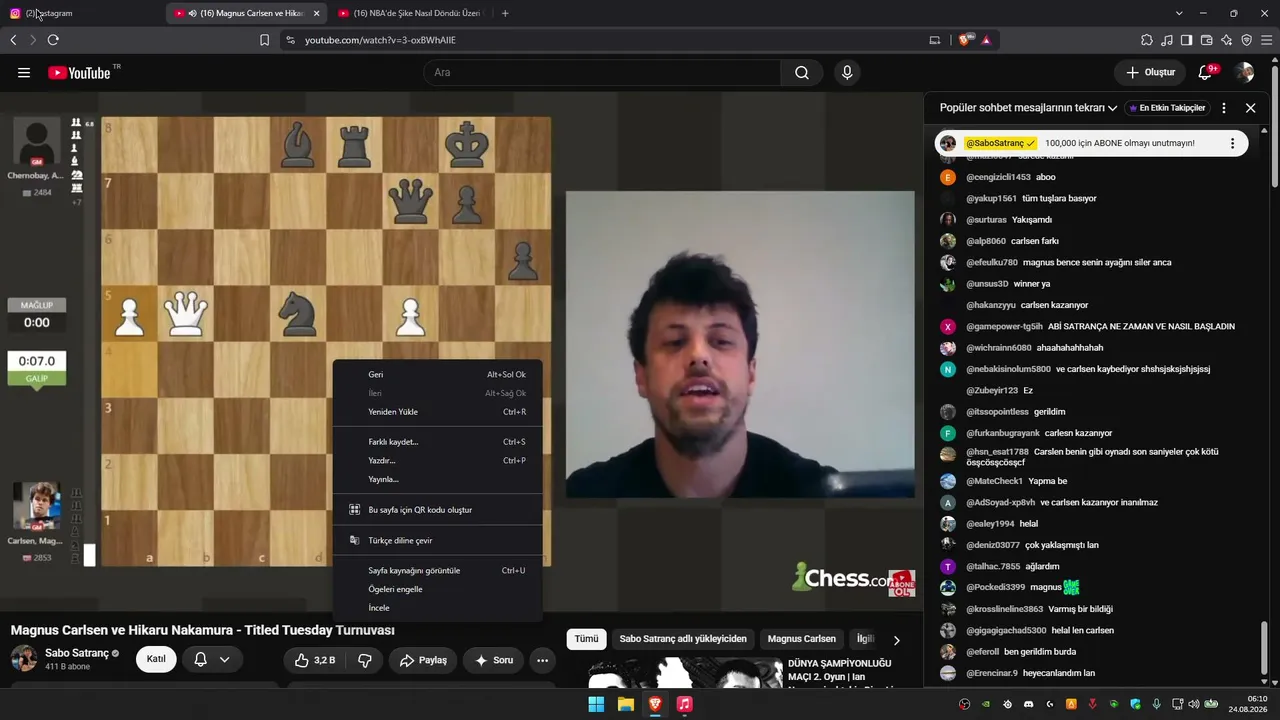Share the video with 'Paylaş'
The image size is (1280, 720).
click(x=423, y=660)
